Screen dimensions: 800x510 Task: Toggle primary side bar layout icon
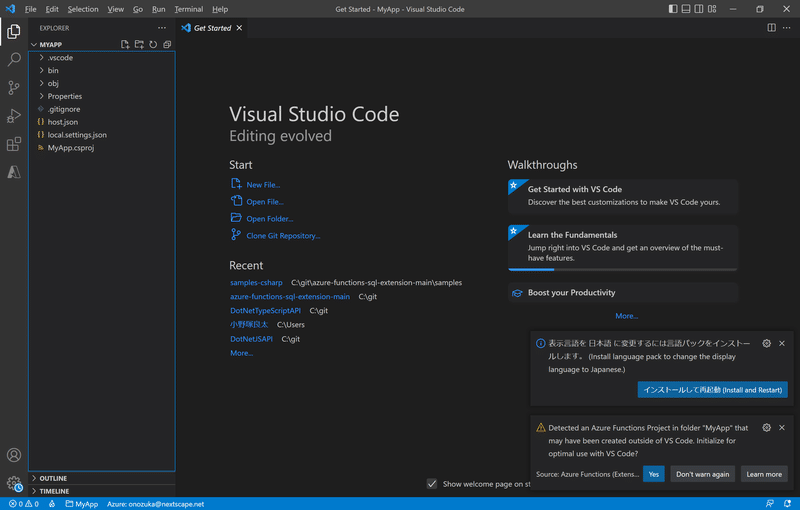click(x=673, y=9)
